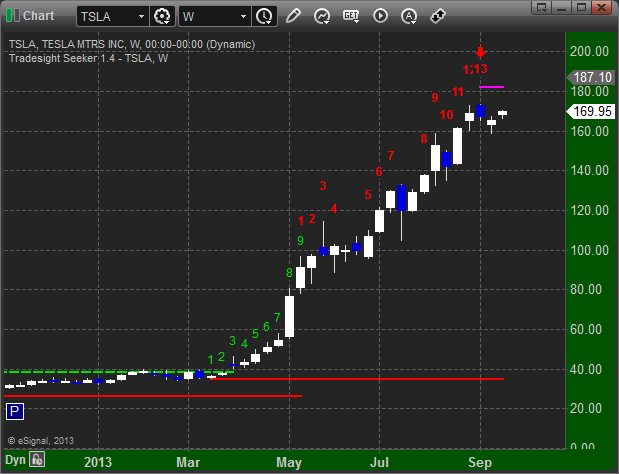Image resolution: width=619 pixels, height=474 pixels.
Task: Click the Chart title text
Action: click(x=38, y=15)
